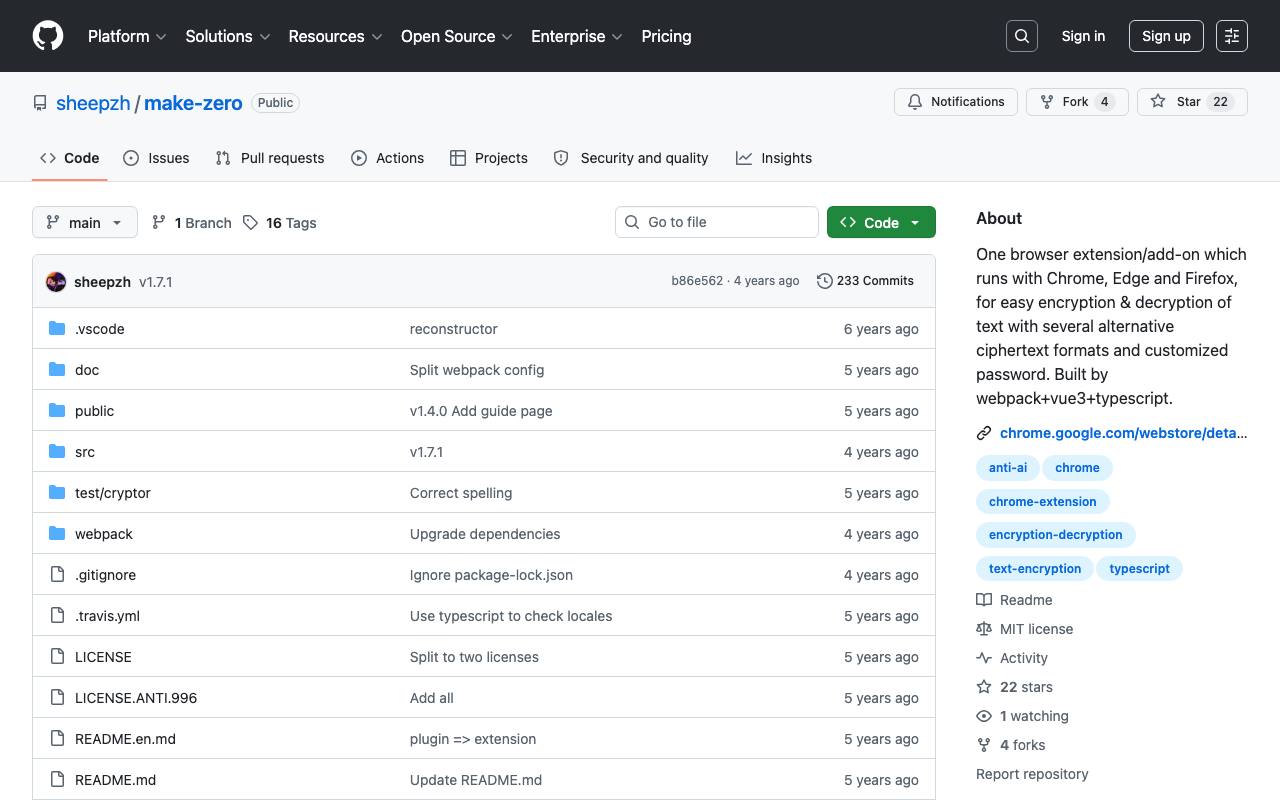
Task: Open the Pricing page
Action: 666,36
